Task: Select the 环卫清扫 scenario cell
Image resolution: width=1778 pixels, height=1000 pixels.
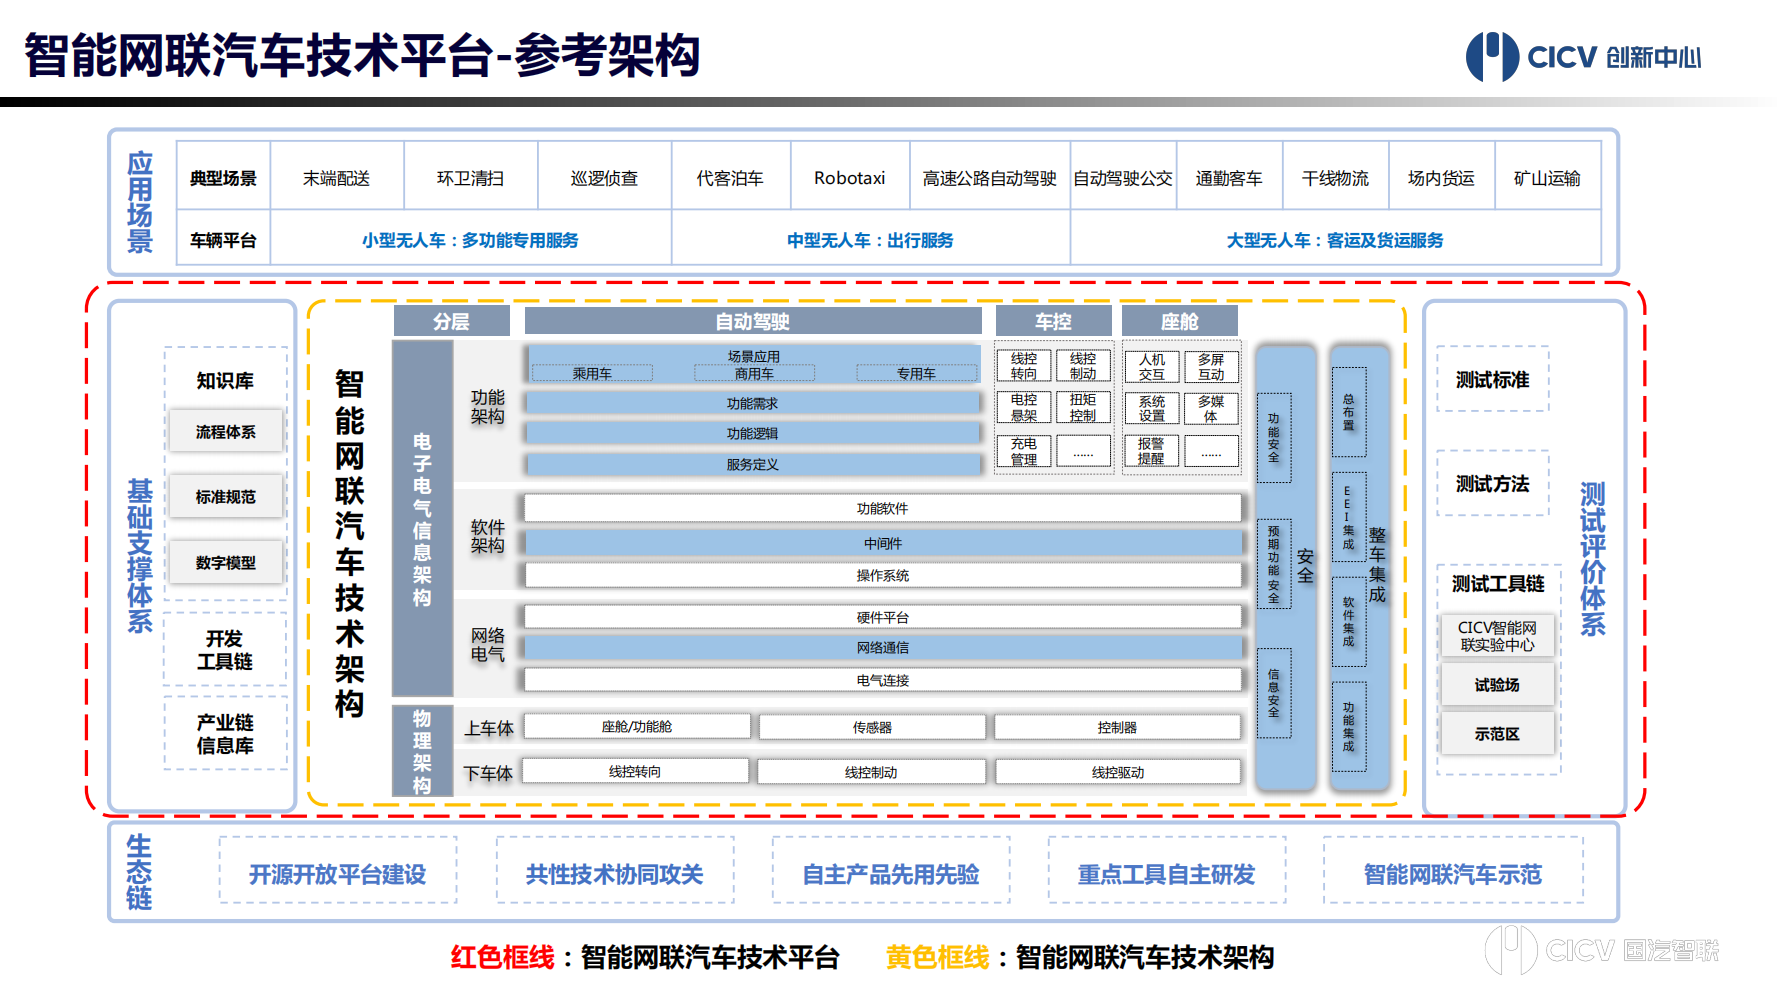Action: point(471,178)
